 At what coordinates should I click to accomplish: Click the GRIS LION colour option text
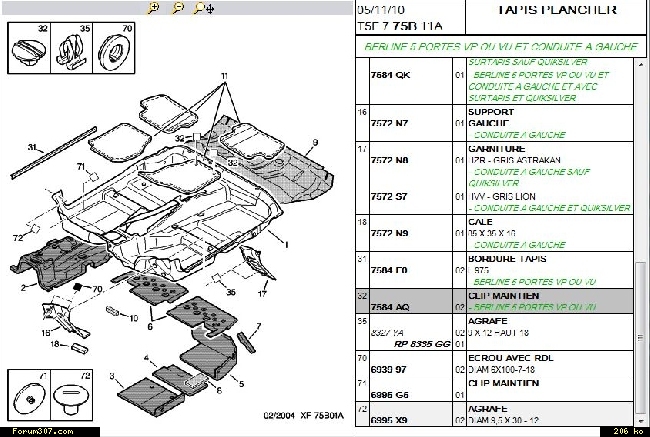click(514, 197)
